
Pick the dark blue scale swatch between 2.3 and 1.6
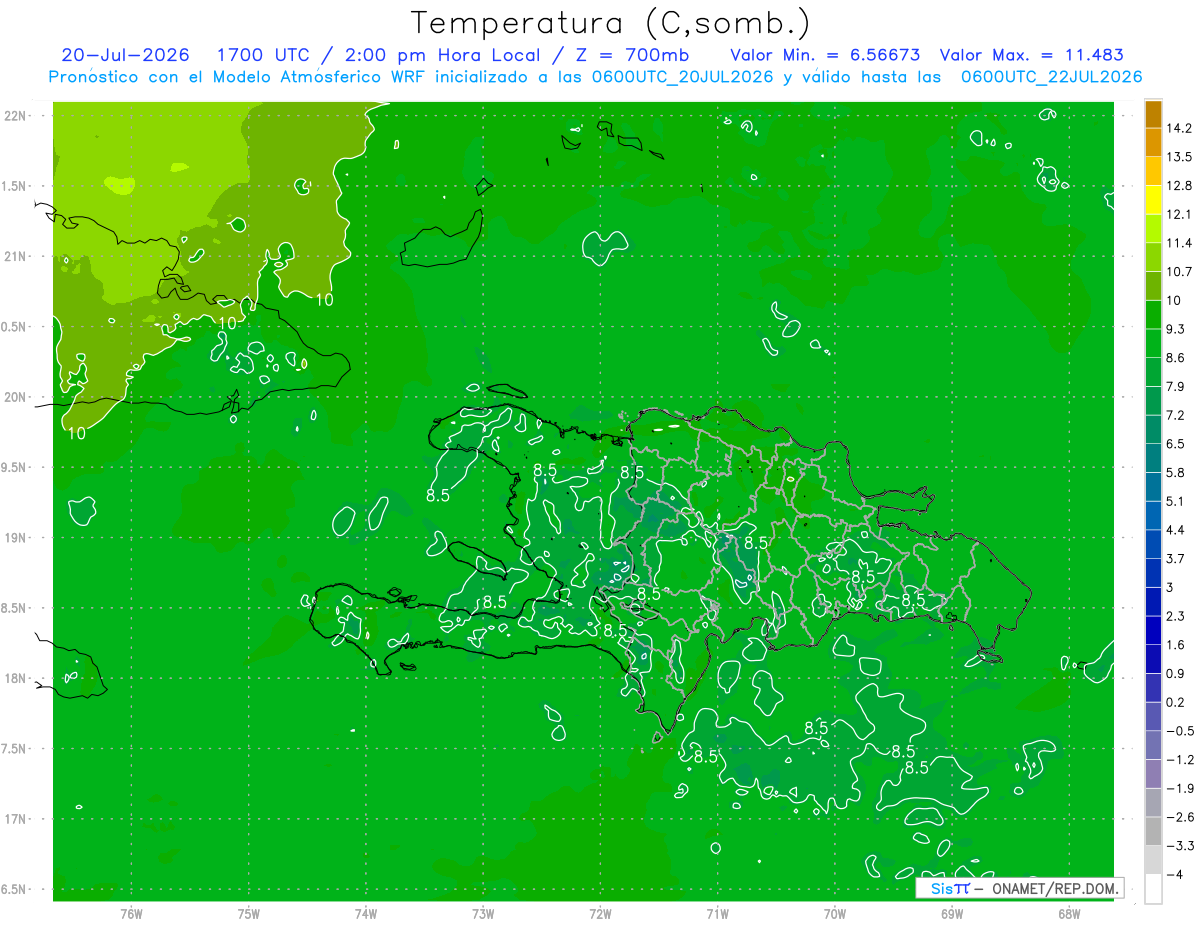(x=1153, y=630)
